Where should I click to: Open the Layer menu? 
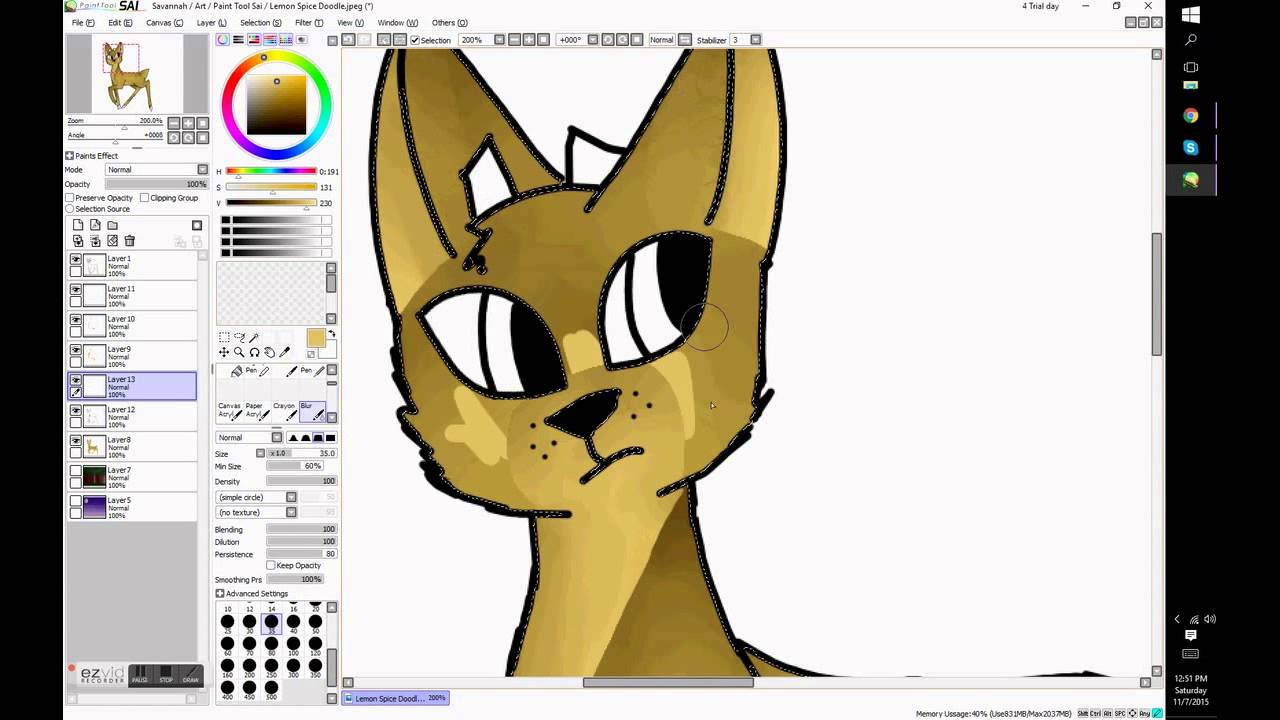click(x=211, y=23)
